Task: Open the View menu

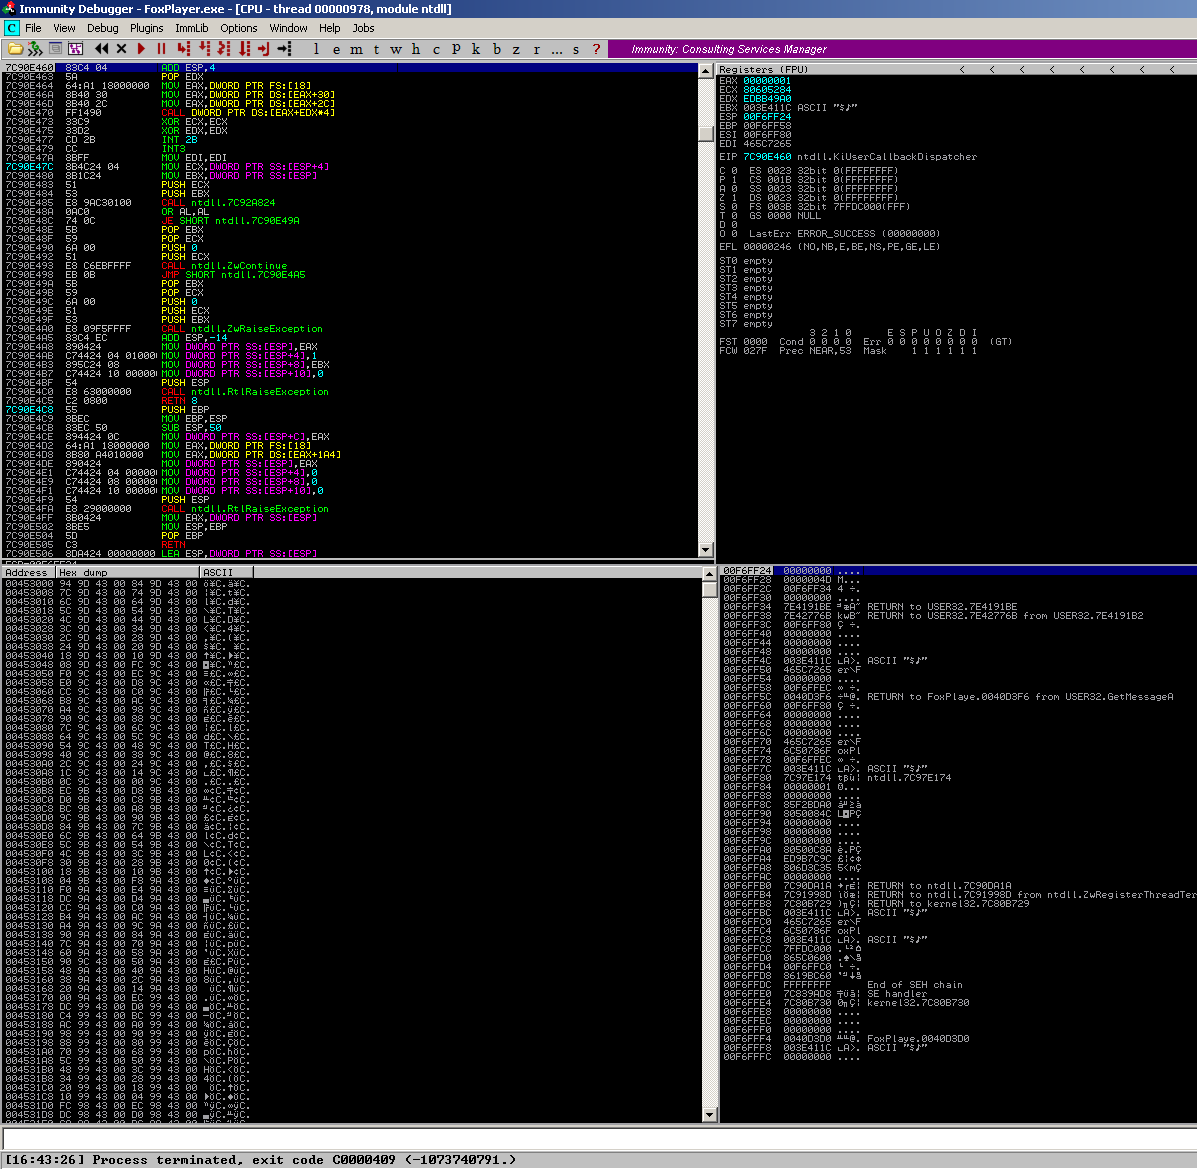Action: tap(64, 28)
